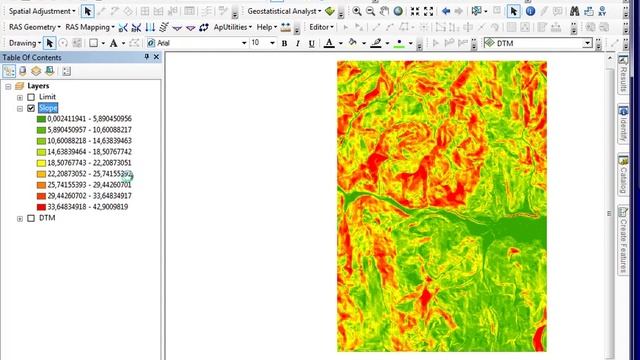Viewport: 640px width, 360px height.
Task: Click the yellow 18,50767743 legend swatch
Action: point(41,163)
